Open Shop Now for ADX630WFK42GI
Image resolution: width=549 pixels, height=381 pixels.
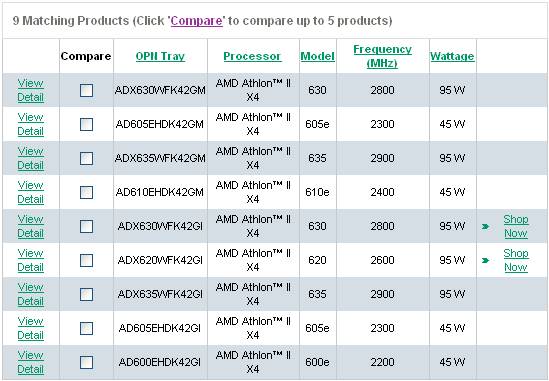(x=516, y=226)
